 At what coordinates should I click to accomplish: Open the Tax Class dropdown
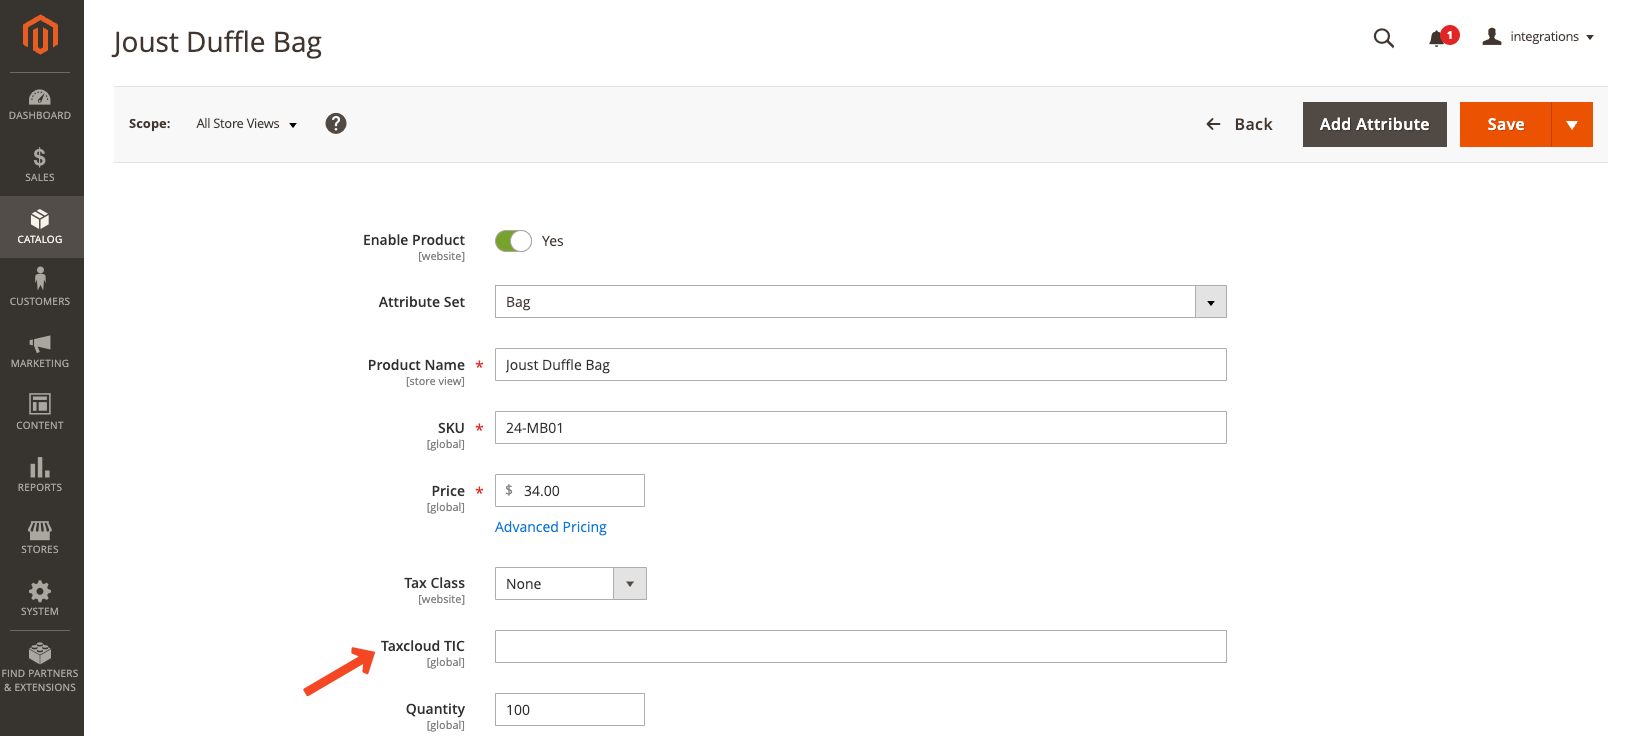click(x=571, y=584)
